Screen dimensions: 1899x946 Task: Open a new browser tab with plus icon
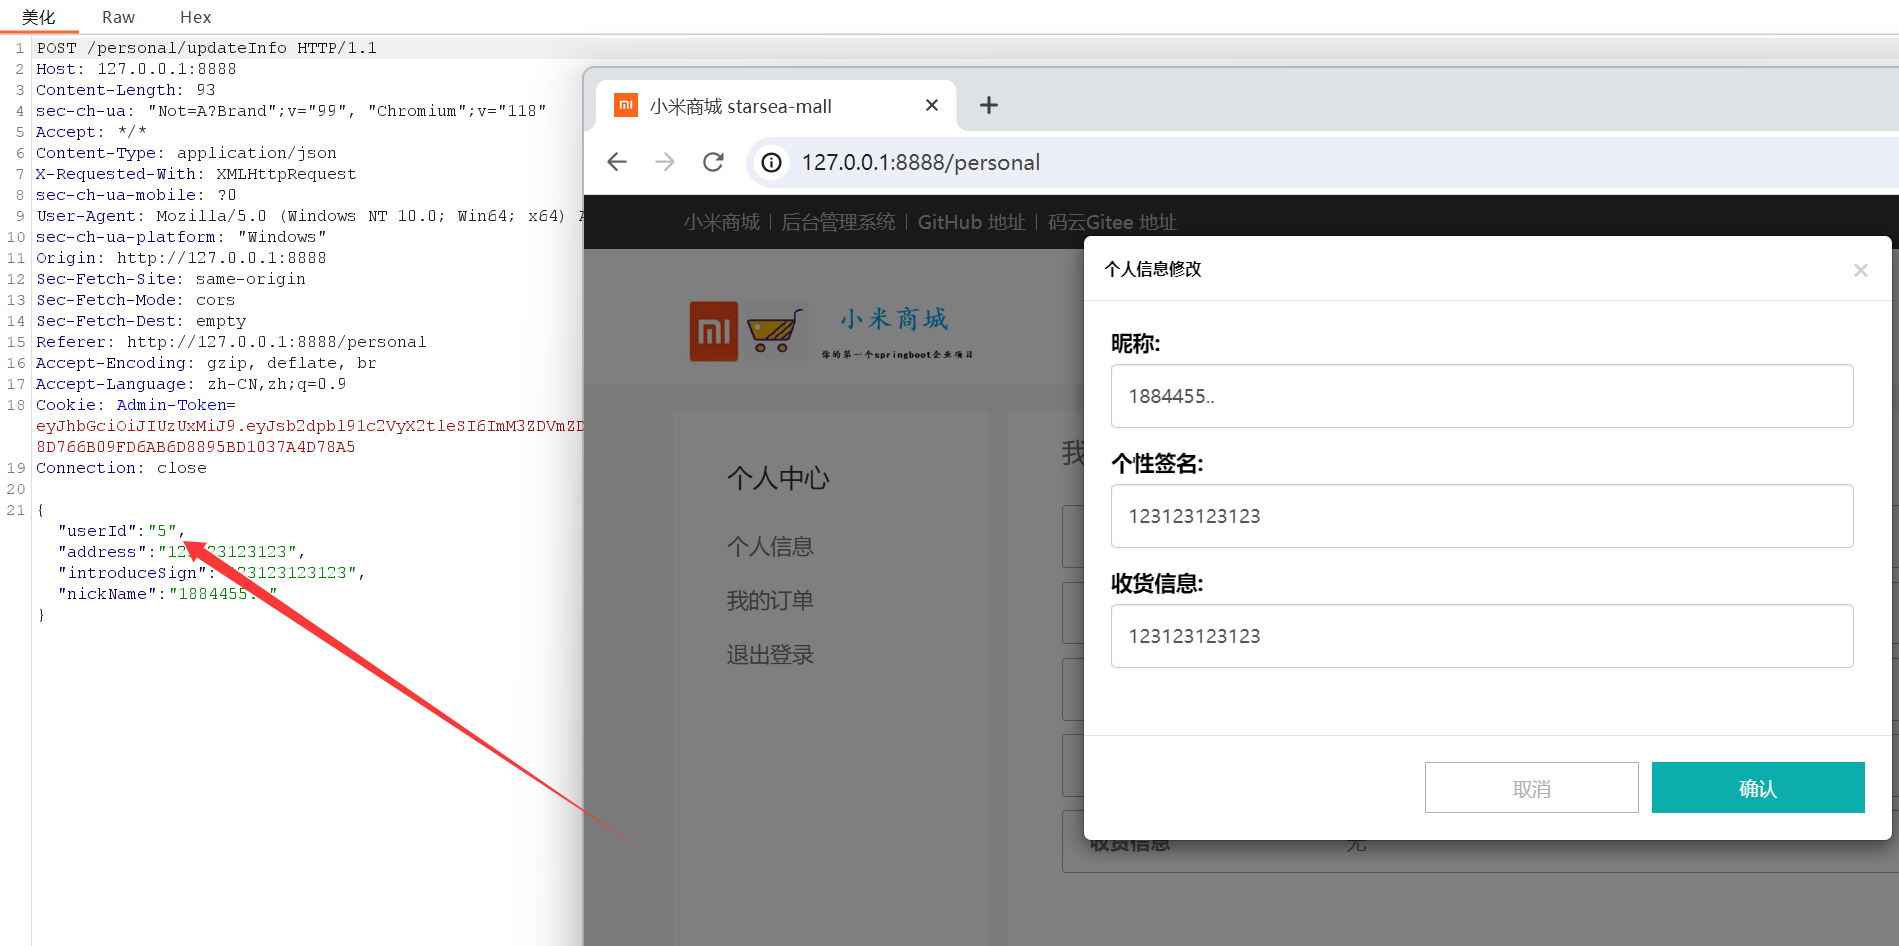coord(988,105)
